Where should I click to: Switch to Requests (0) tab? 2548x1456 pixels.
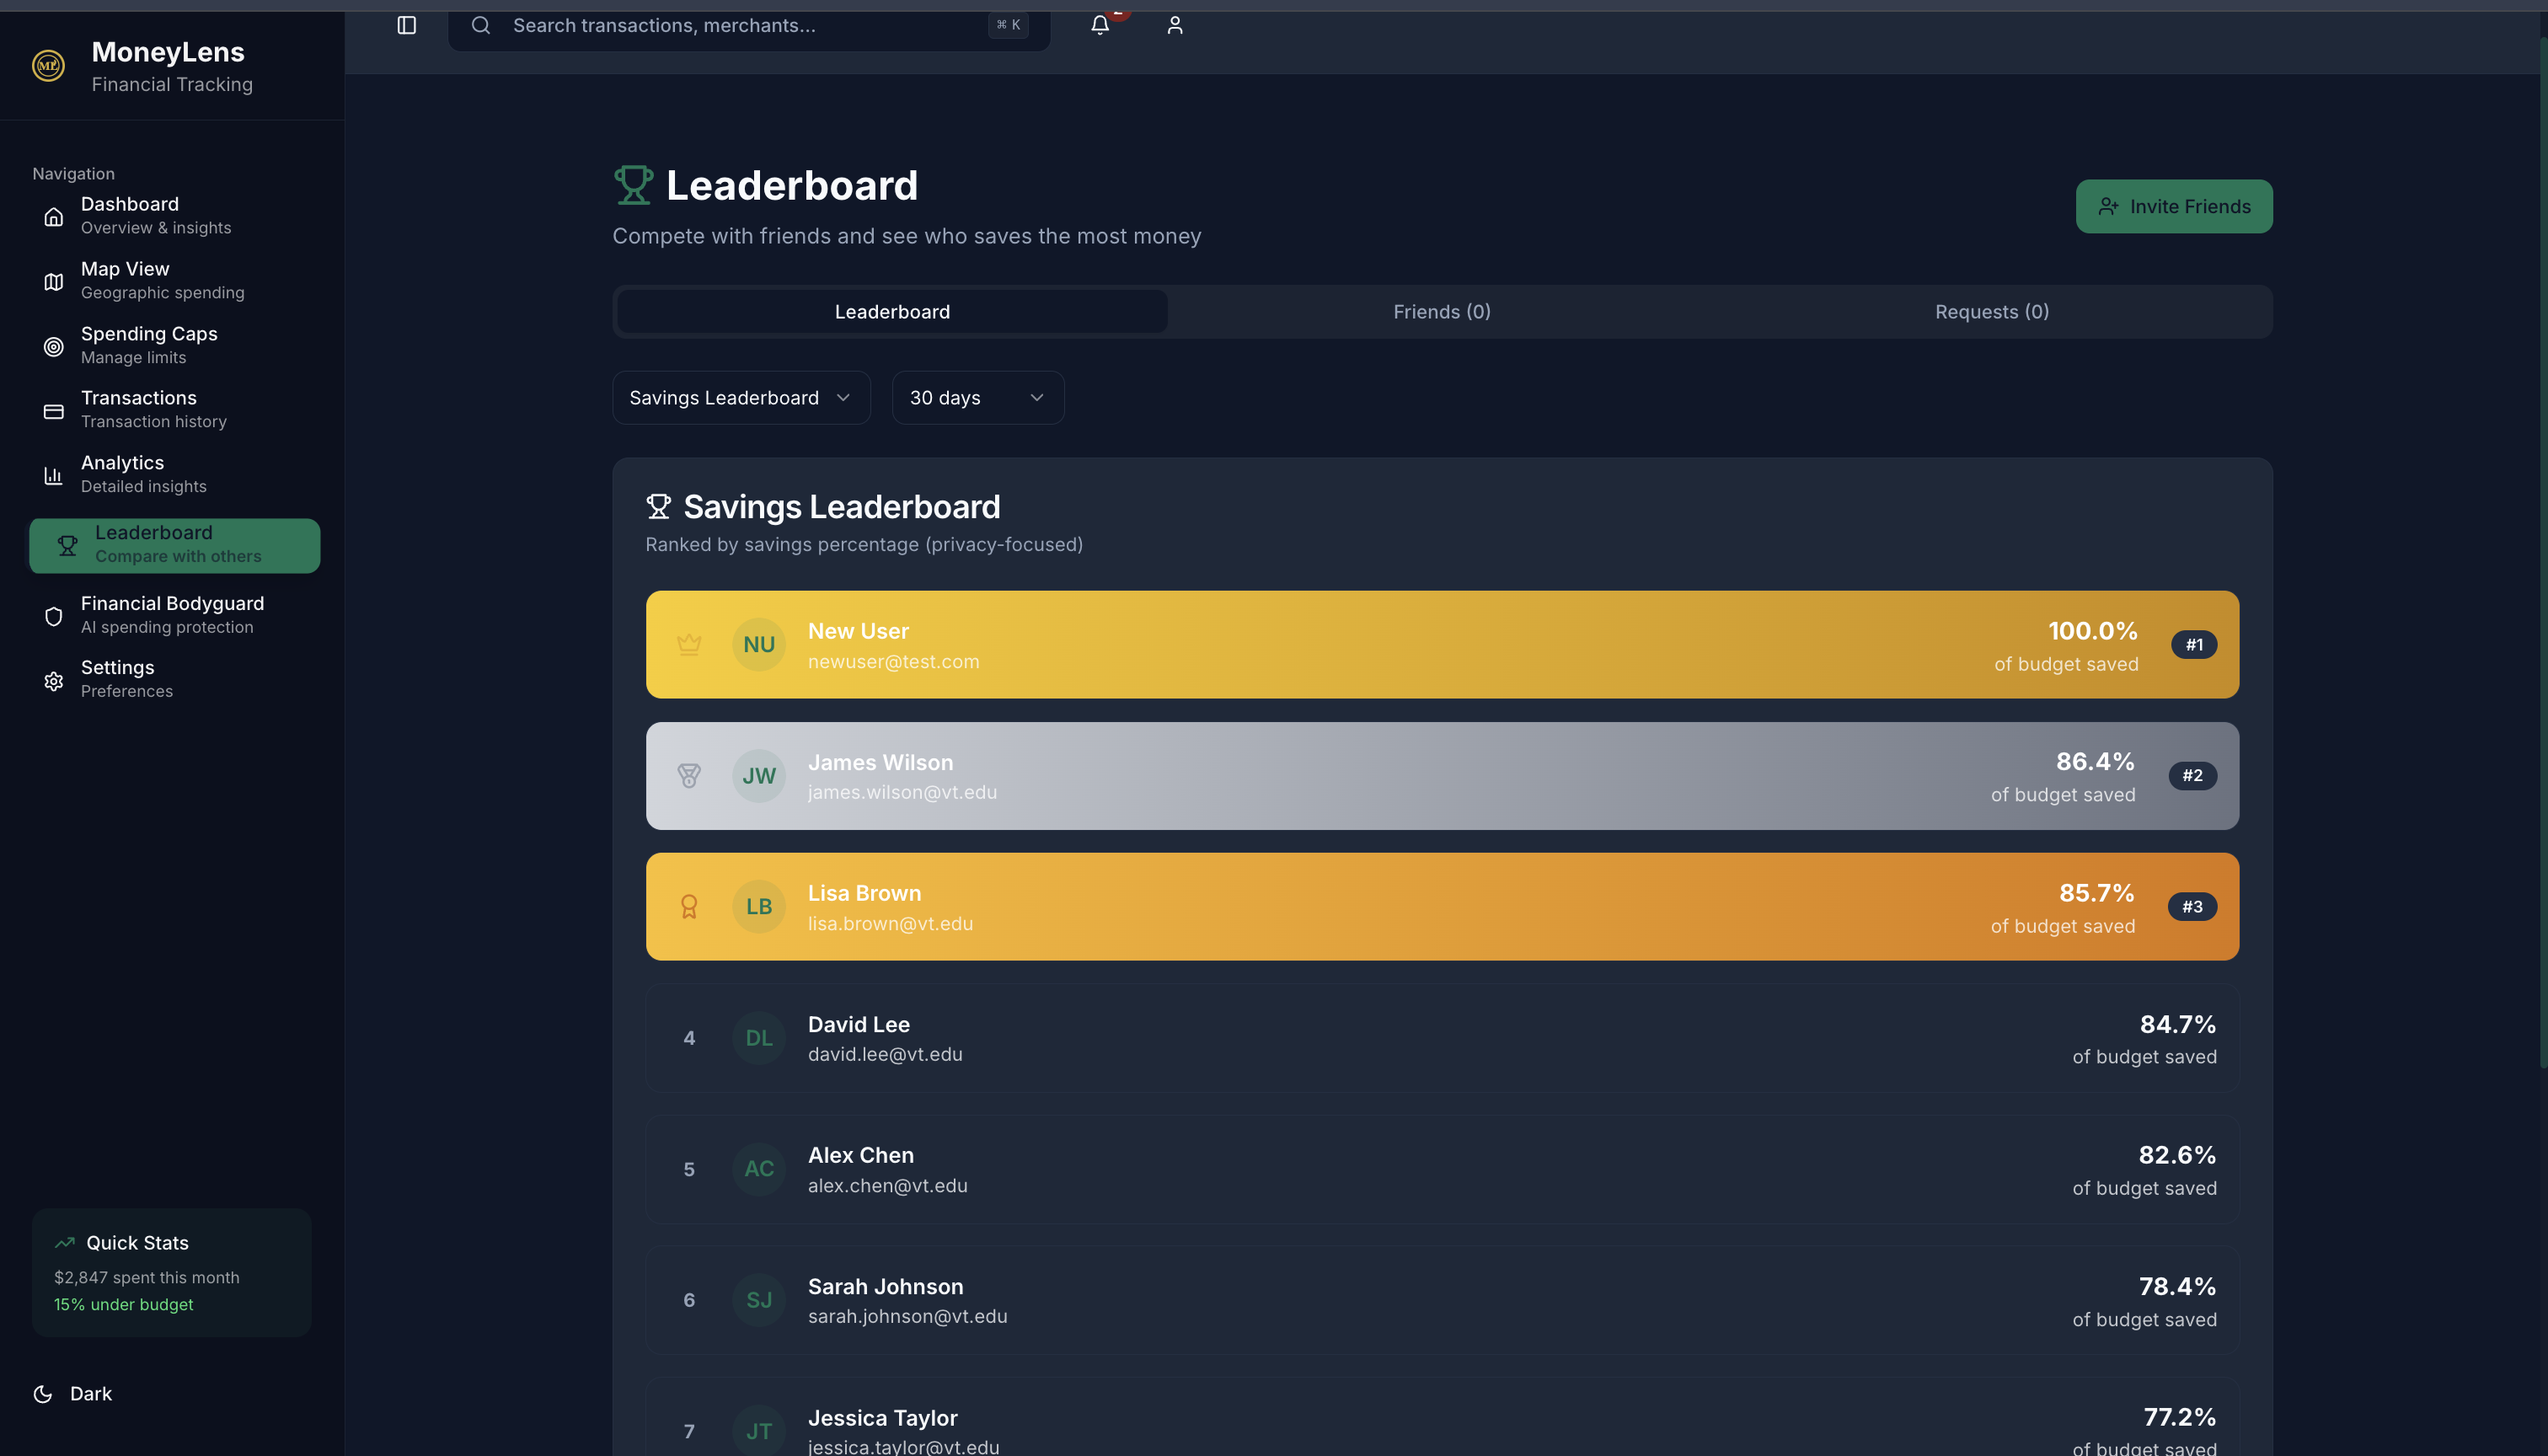click(x=1991, y=312)
